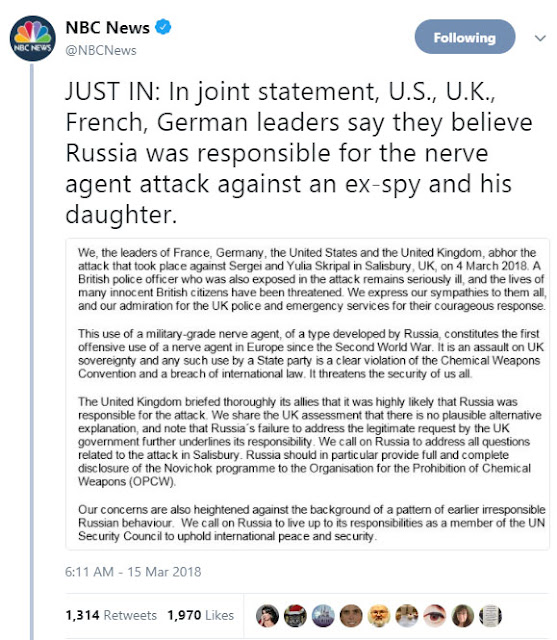The image size is (557, 640).
Task: Toggle the Following button to unfollow NBC News
Action: tap(465, 37)
